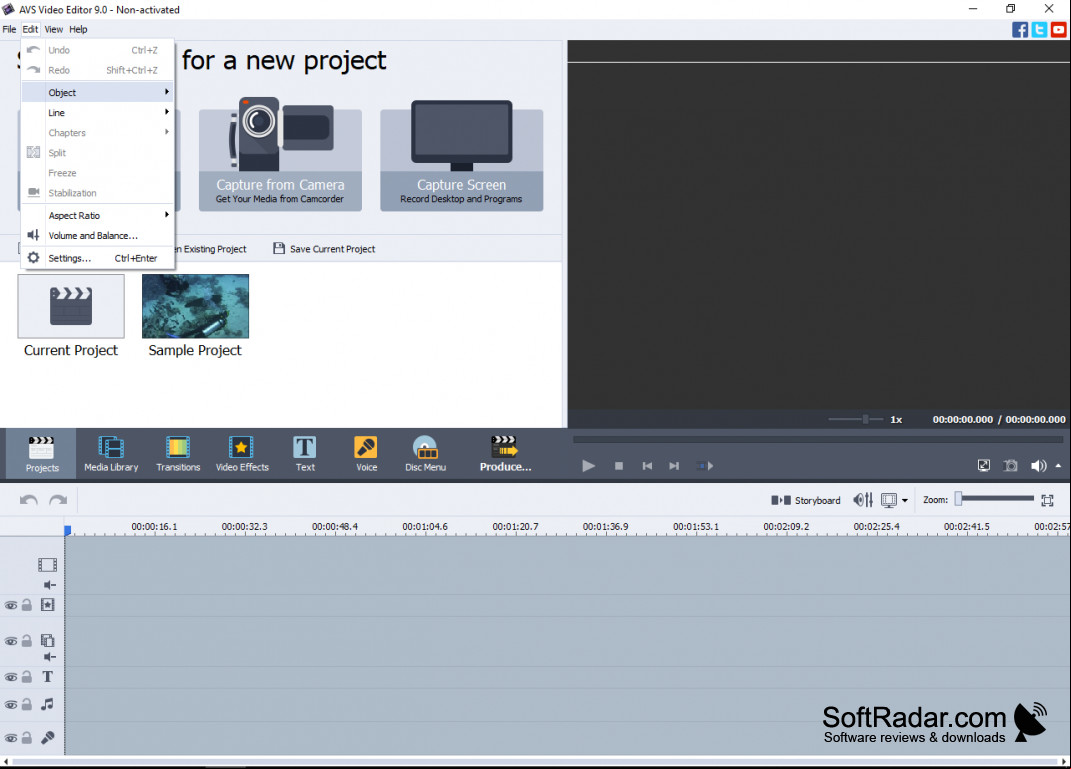Stop the preview playback

619,466
